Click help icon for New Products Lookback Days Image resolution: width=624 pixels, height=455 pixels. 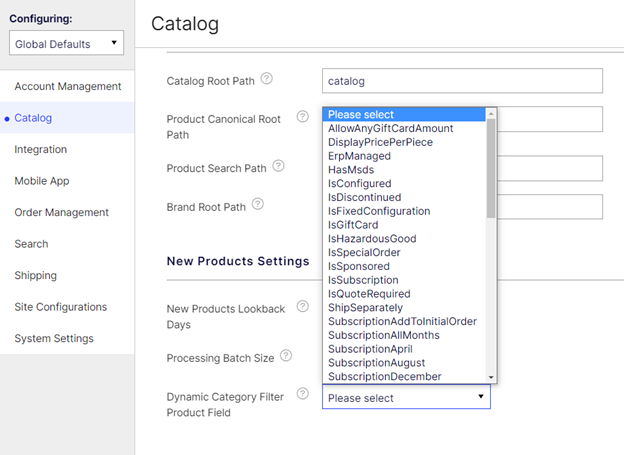[302, 307]
